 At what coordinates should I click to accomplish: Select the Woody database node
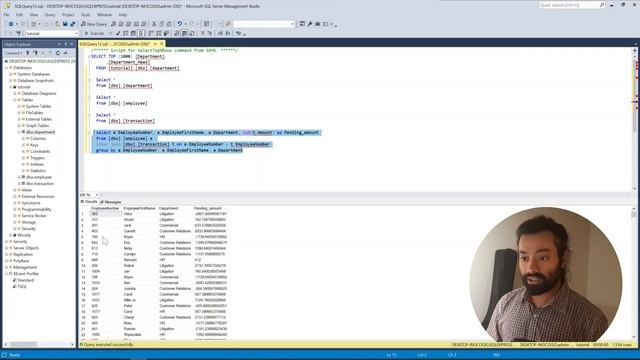click(x=24, y=235)
